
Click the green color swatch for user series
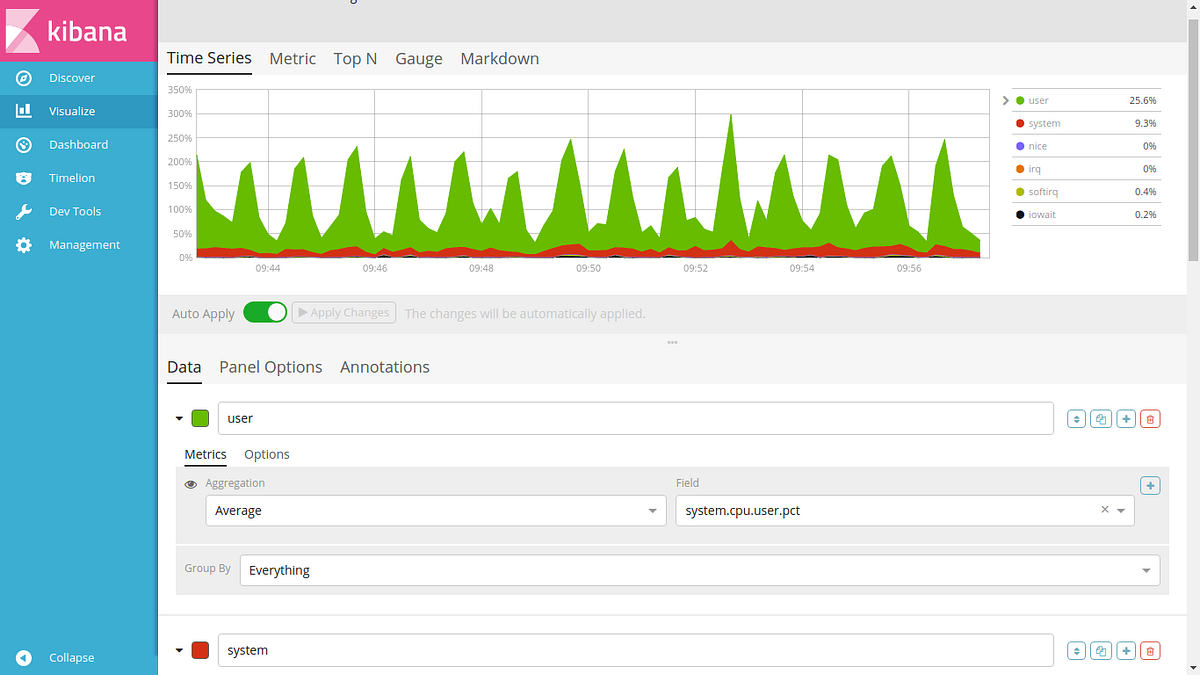200,418
